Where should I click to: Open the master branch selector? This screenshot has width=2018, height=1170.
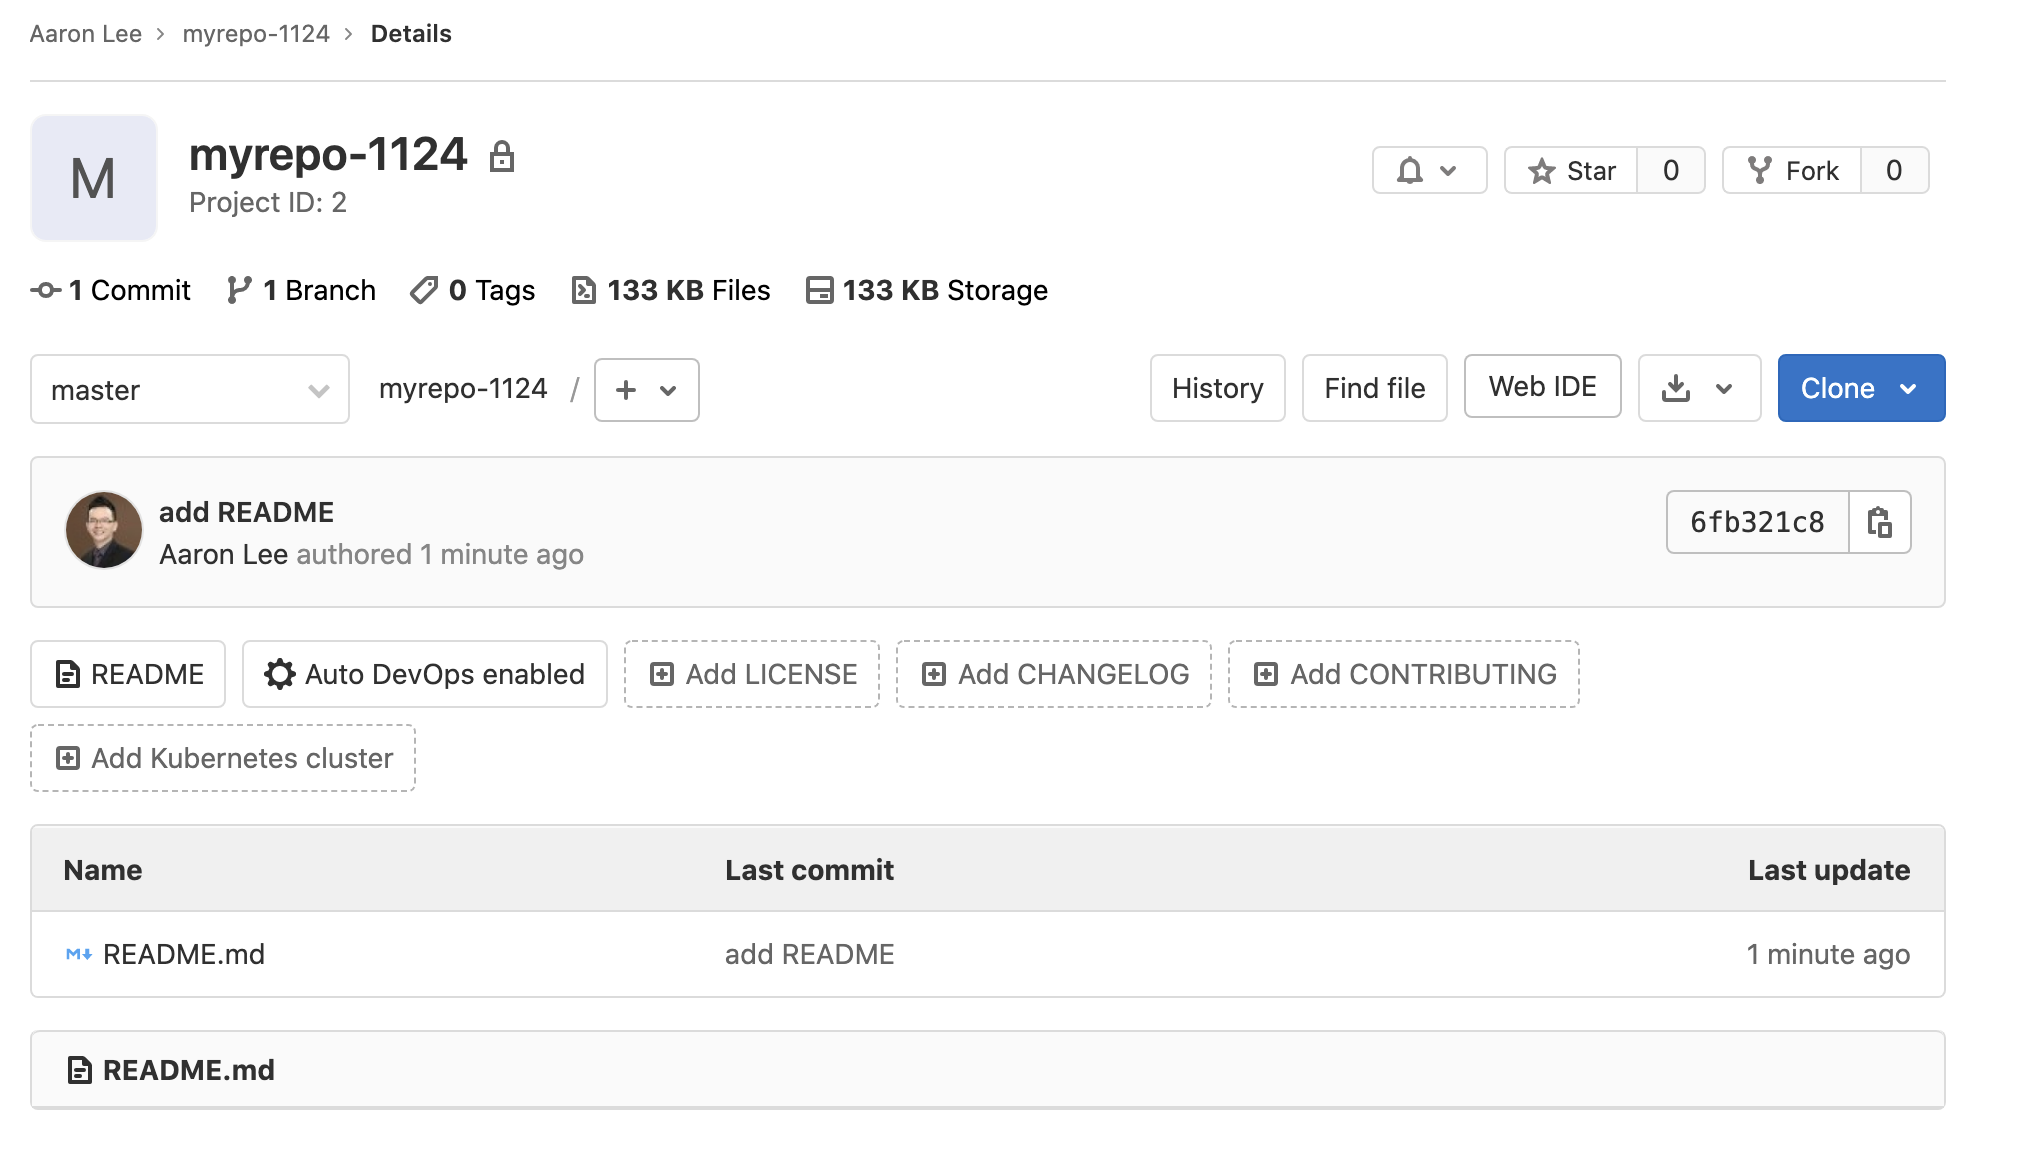point(189,390)
